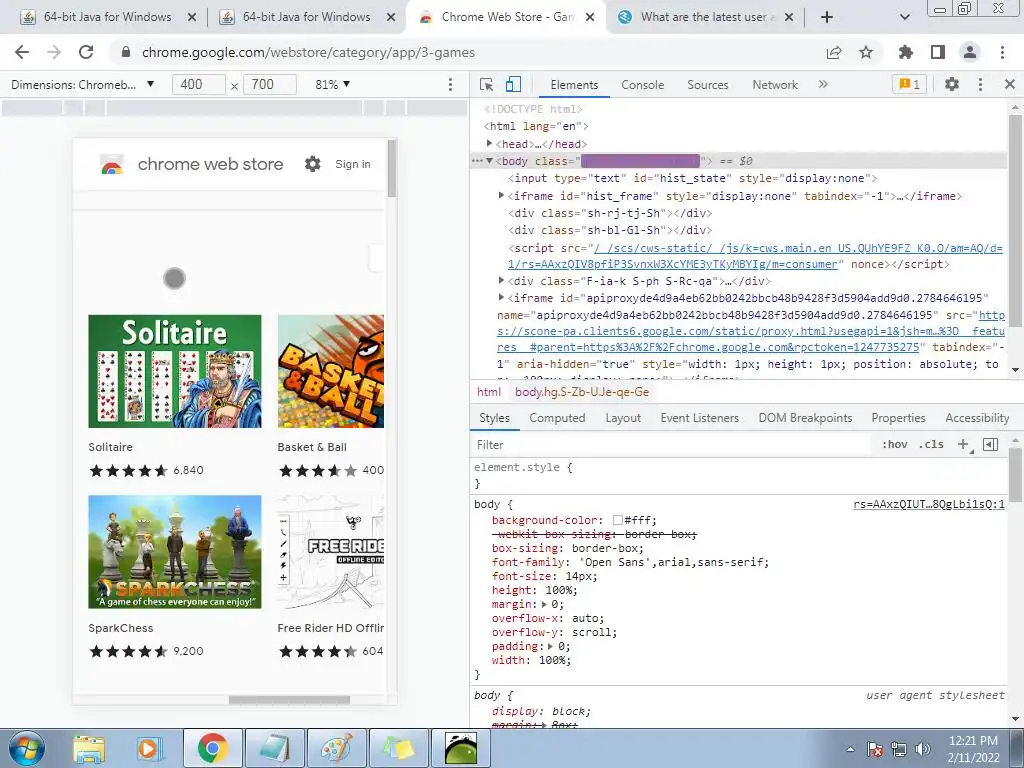Open media player taskbar icon
Screen dimensions: 1024x768
pos(150,748)
